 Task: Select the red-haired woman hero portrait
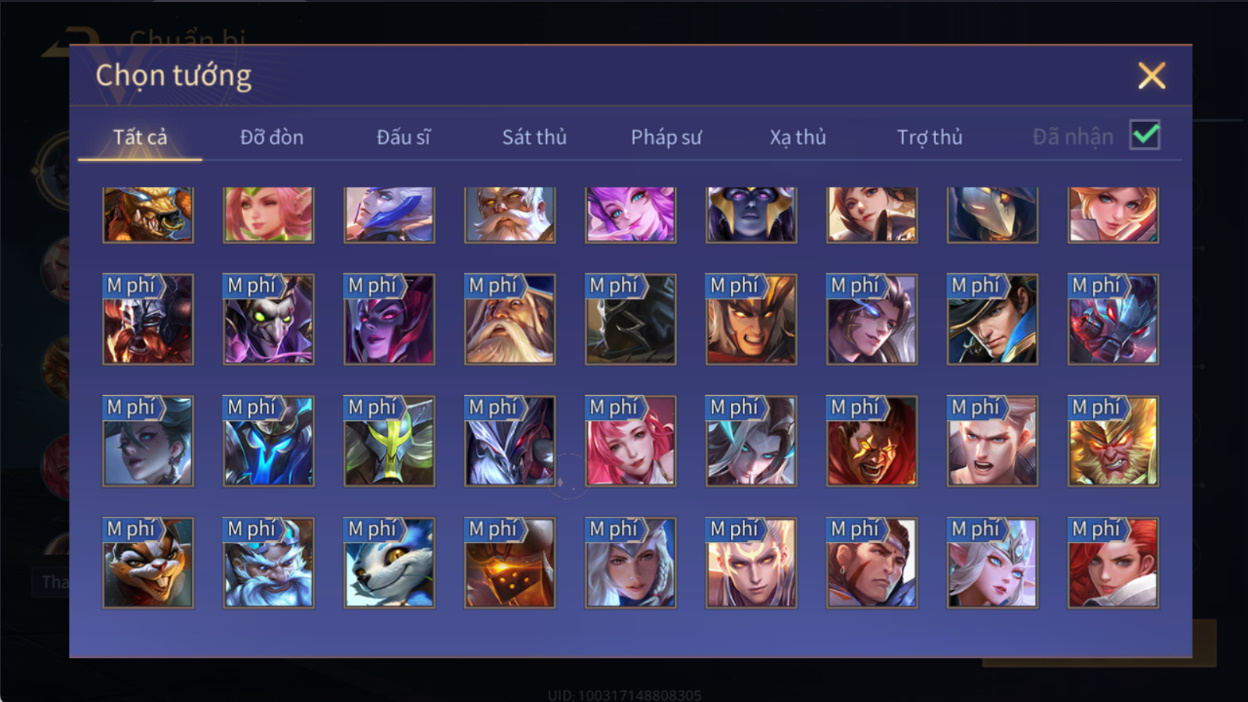(x=1113, y=563)
